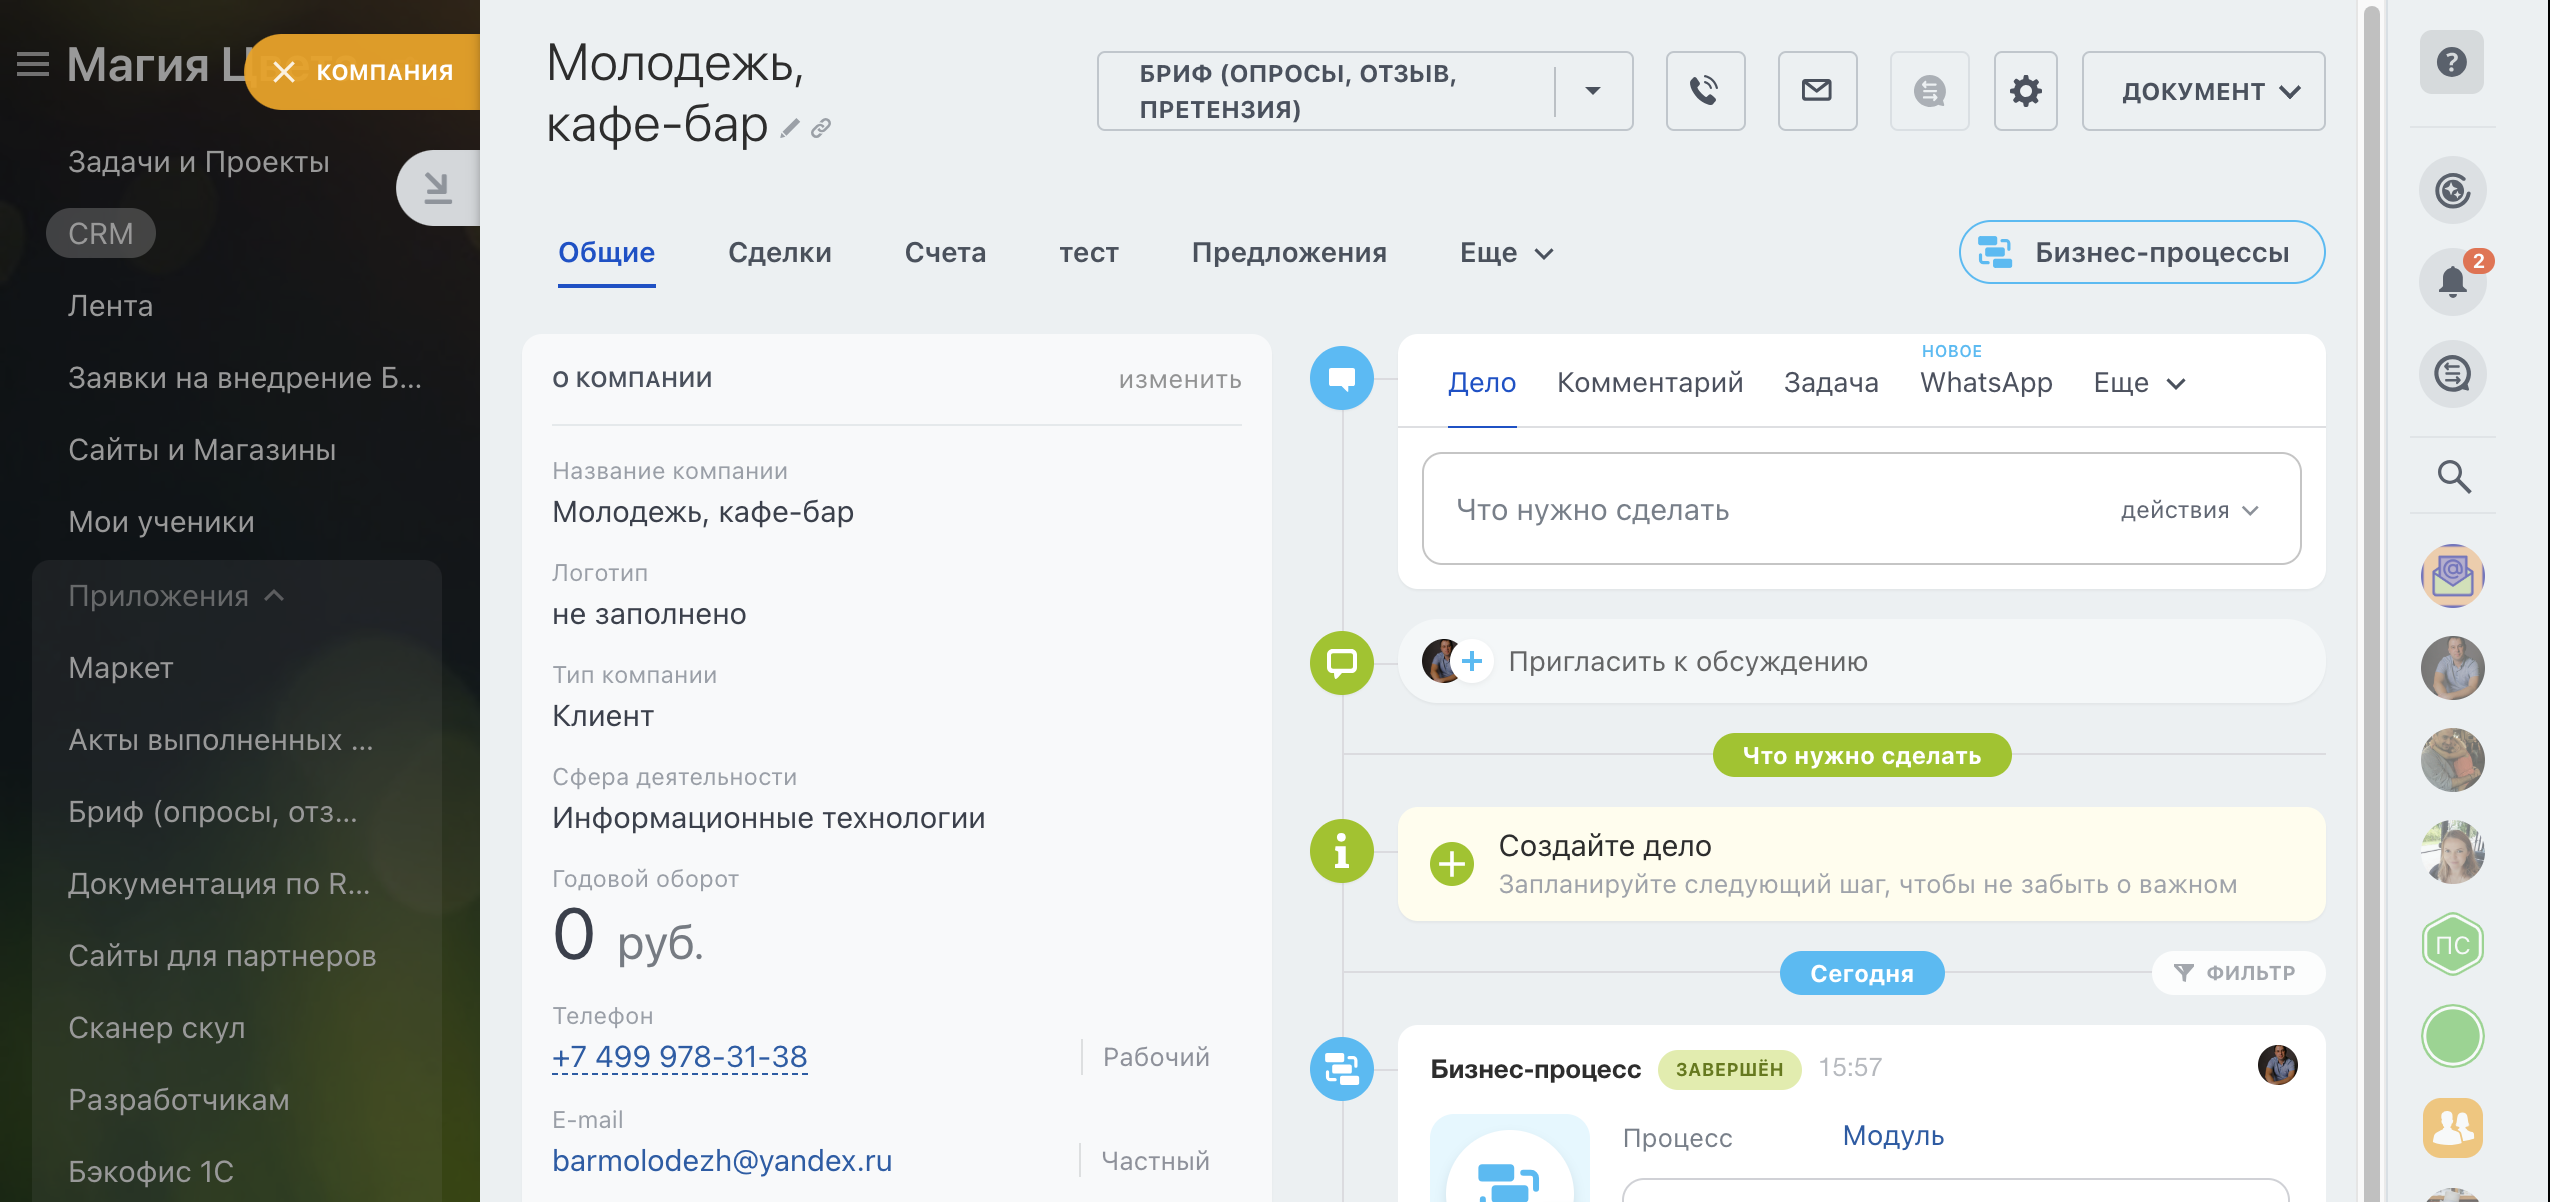Open notifications bell with badge
Image resolution: width=2550 pixels, height=1202 pixels.
pyautogui.click(x=2452, y=282)
